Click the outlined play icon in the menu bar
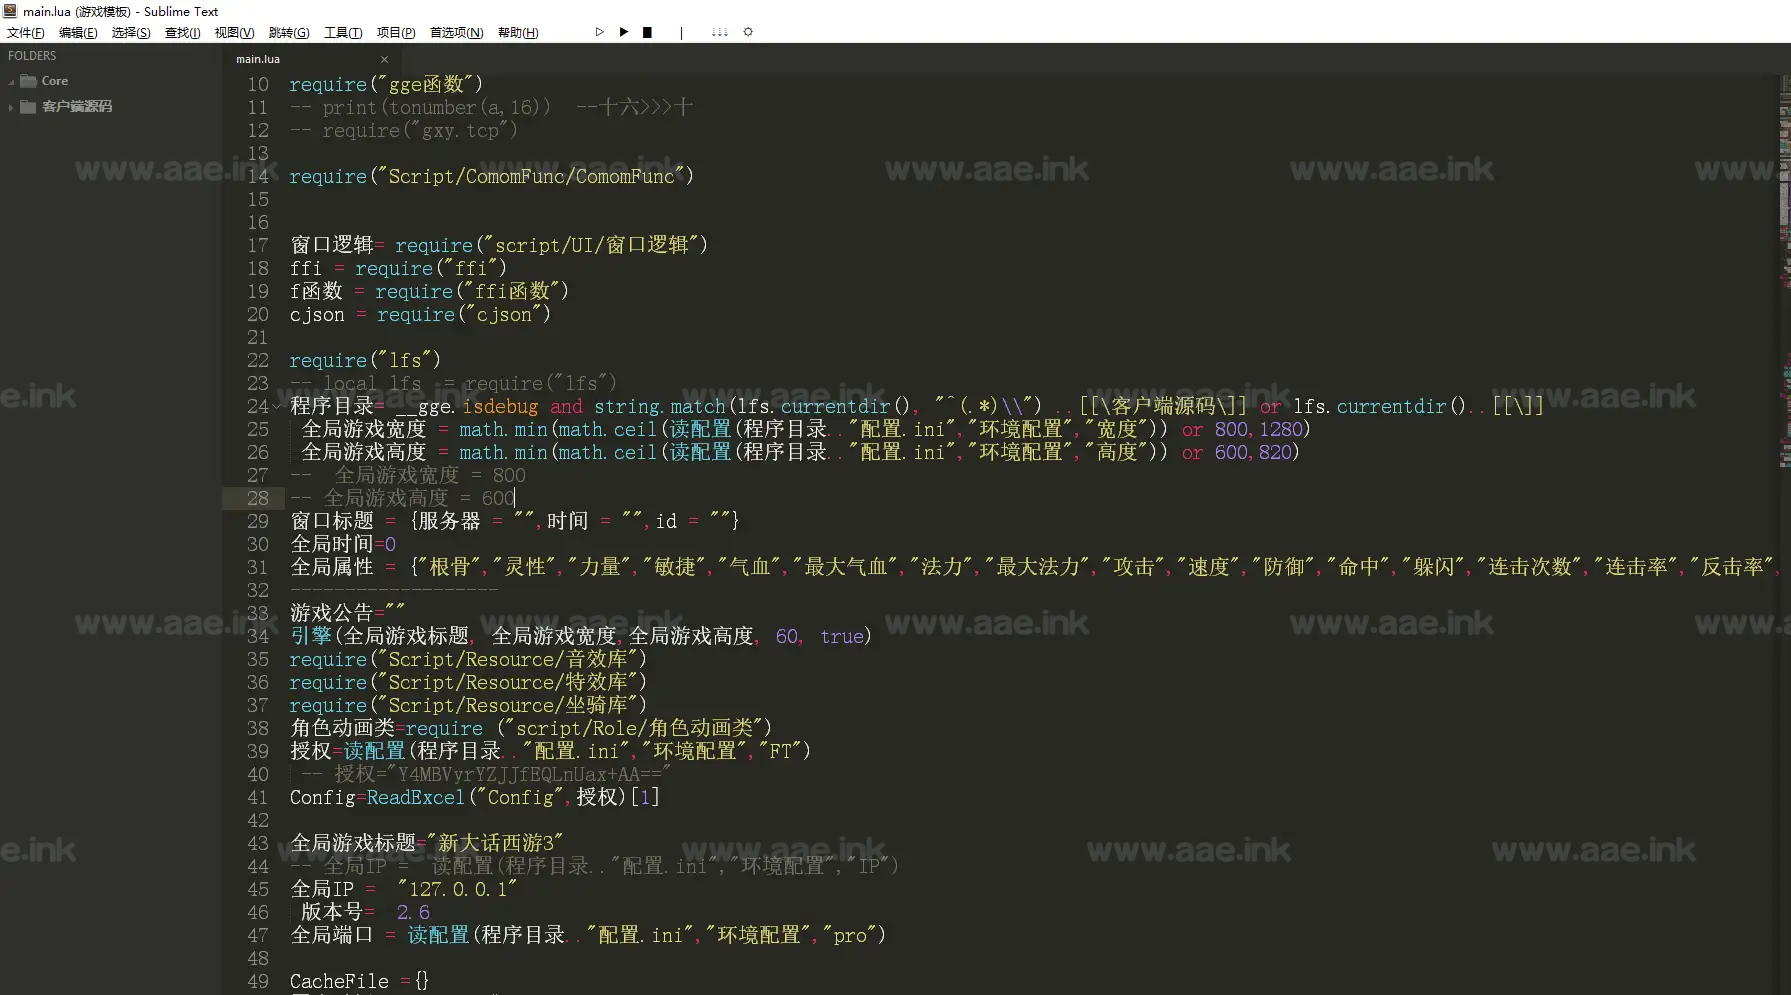 coord(599,32)
